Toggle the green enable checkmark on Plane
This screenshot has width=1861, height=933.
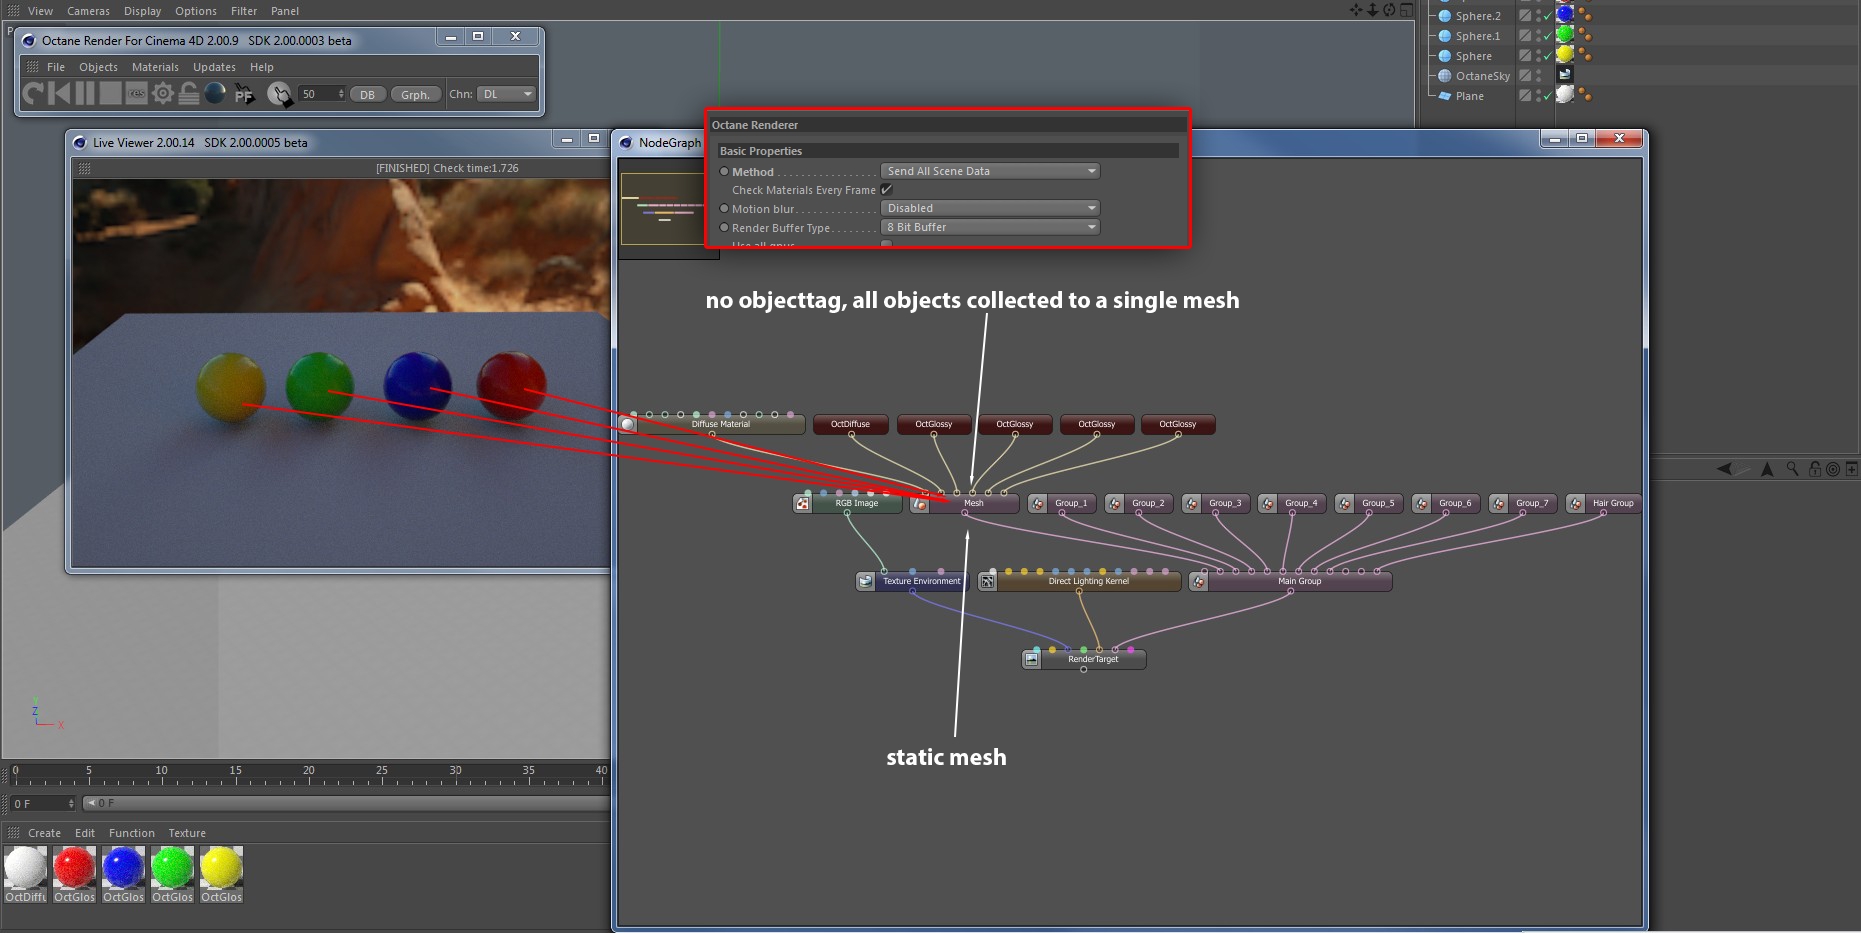1548,95
